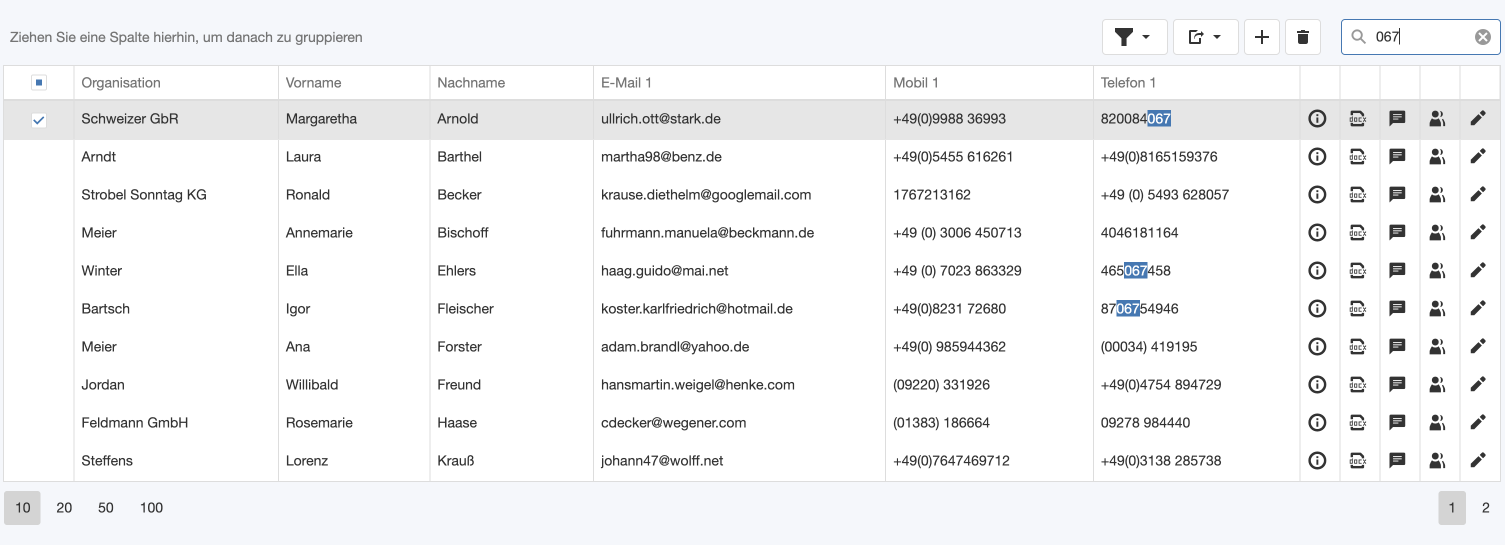The height and width of the screenshot is (545, 1505).
Task: Click the info icon for Margaretha Arnold
Action: point(1317,119)
